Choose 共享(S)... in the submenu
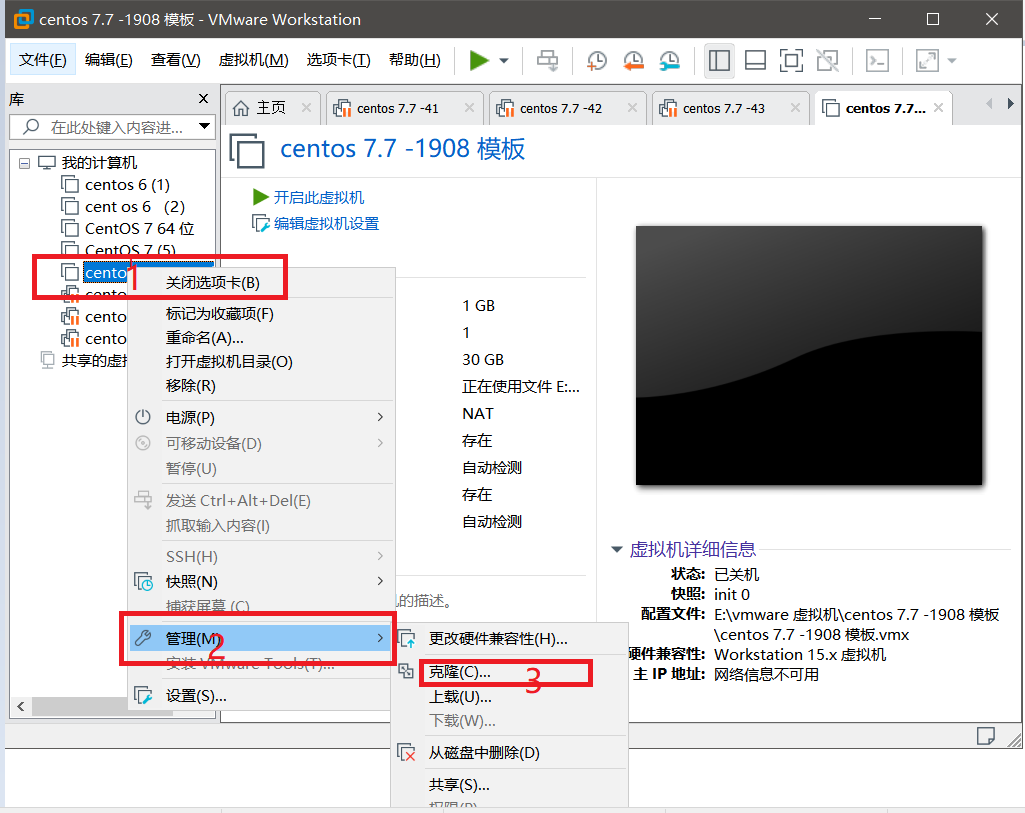The height and width of the screenshot is (813, 1025). (459, 785)
